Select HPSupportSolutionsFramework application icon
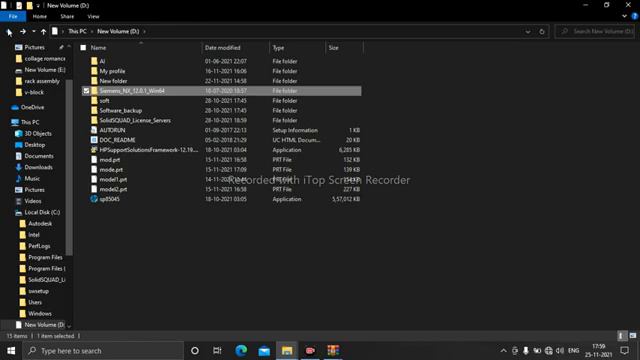 94,150
